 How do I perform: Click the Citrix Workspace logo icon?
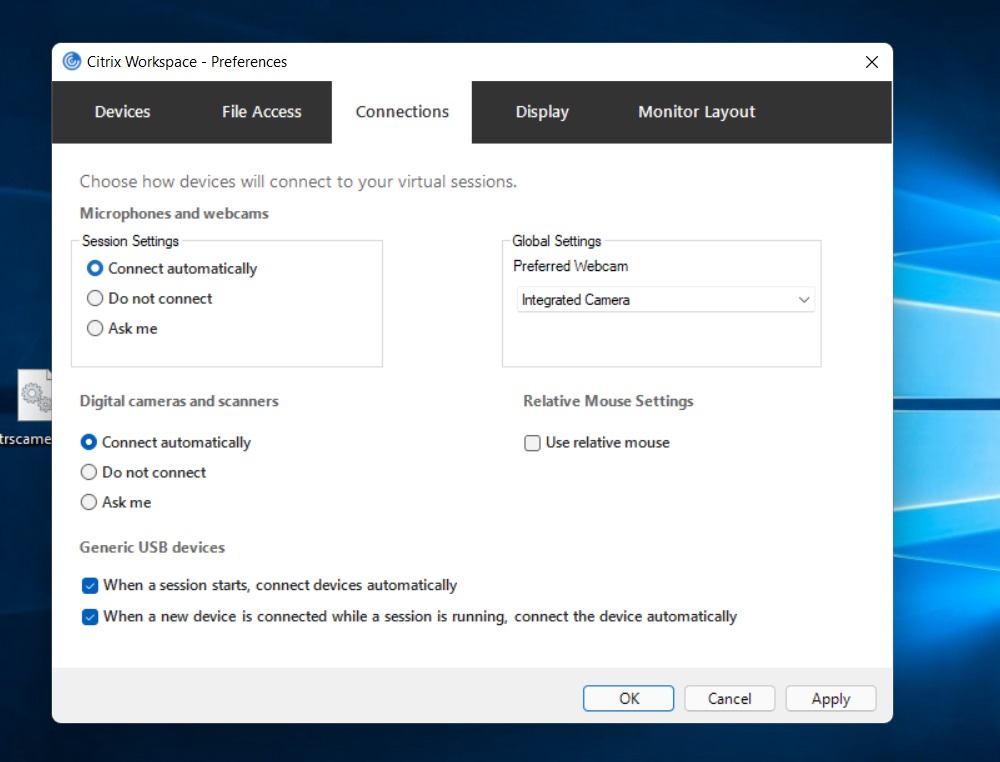[71, 61]
